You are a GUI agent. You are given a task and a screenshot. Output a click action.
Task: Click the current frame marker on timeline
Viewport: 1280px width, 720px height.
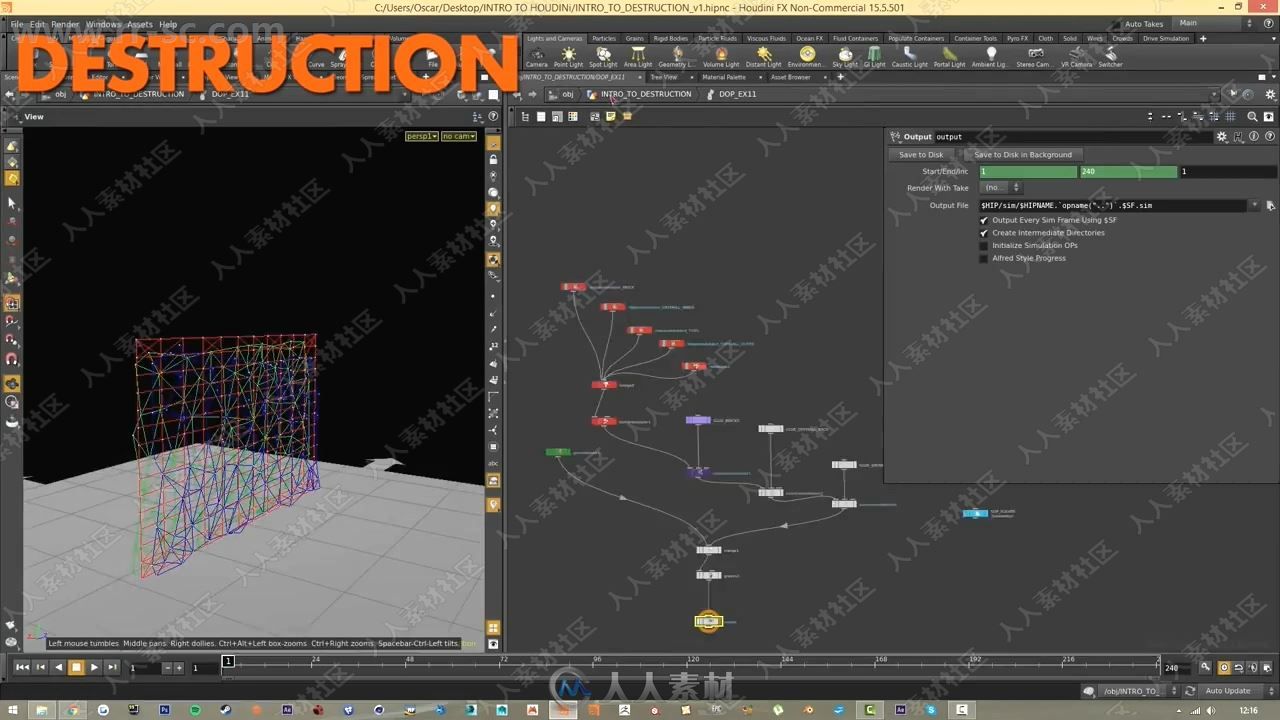pos(228,661)
